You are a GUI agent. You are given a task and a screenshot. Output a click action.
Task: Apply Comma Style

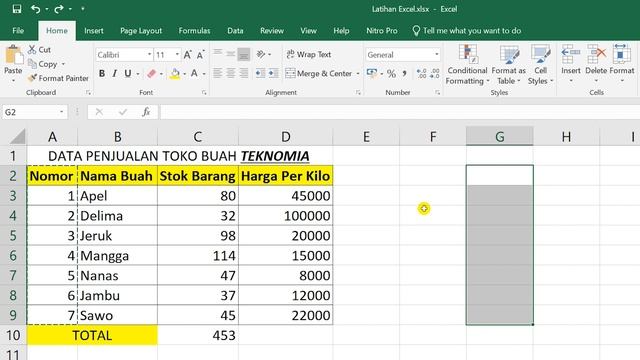[404, 73]
